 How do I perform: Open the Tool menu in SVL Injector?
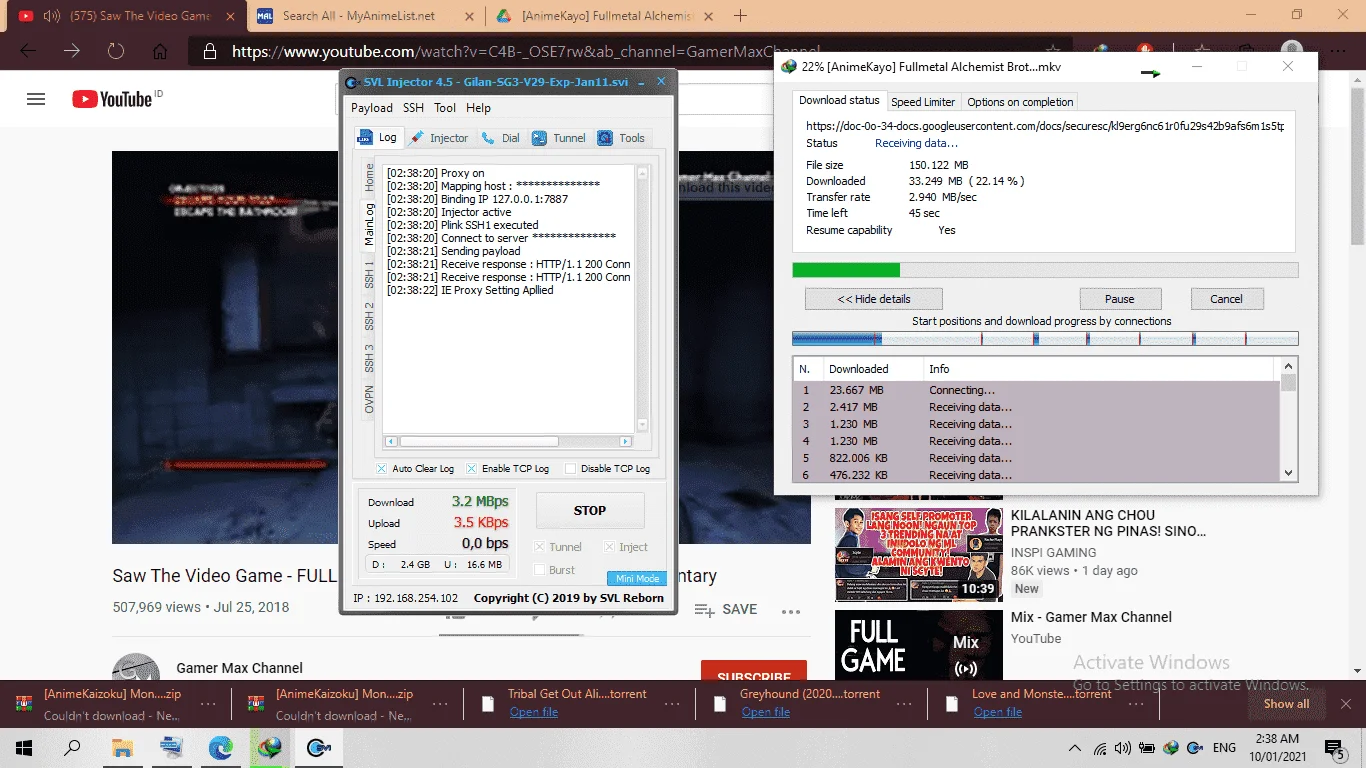[445, 108]
